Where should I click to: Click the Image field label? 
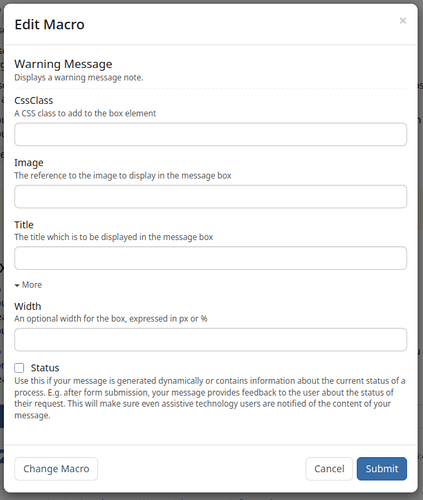29,163
